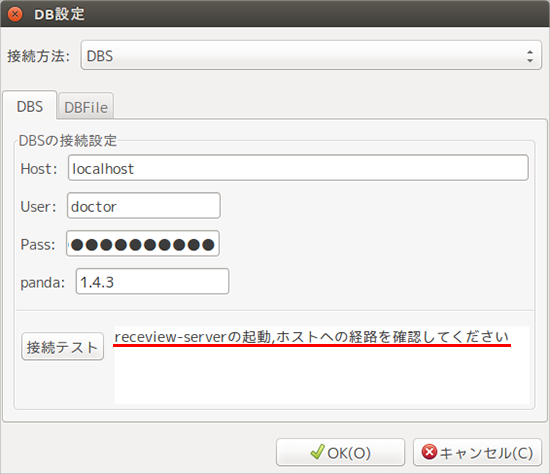Click the up/down arrows of the 接続方法 selector

coord(530,56)
